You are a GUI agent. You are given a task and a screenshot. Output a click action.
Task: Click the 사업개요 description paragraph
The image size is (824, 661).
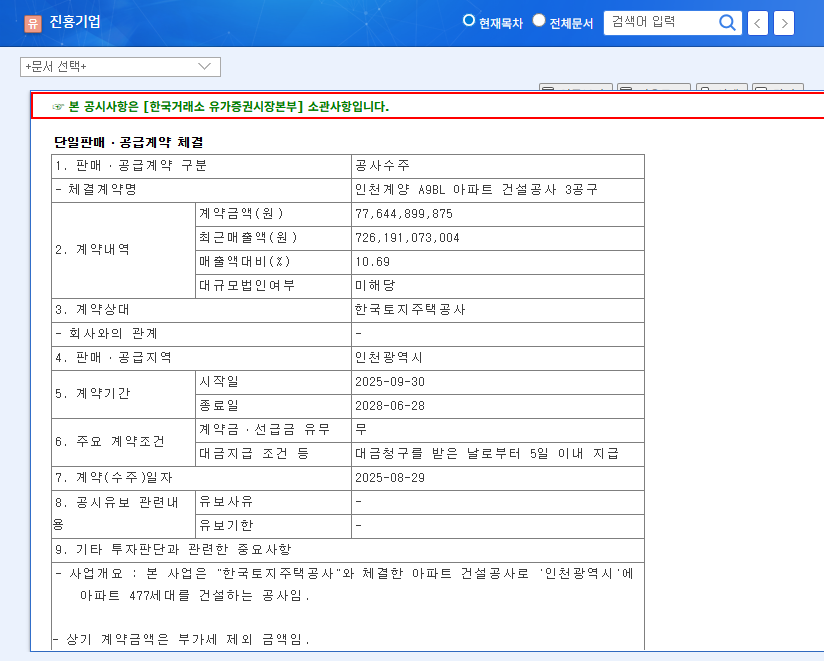[344, 584]
